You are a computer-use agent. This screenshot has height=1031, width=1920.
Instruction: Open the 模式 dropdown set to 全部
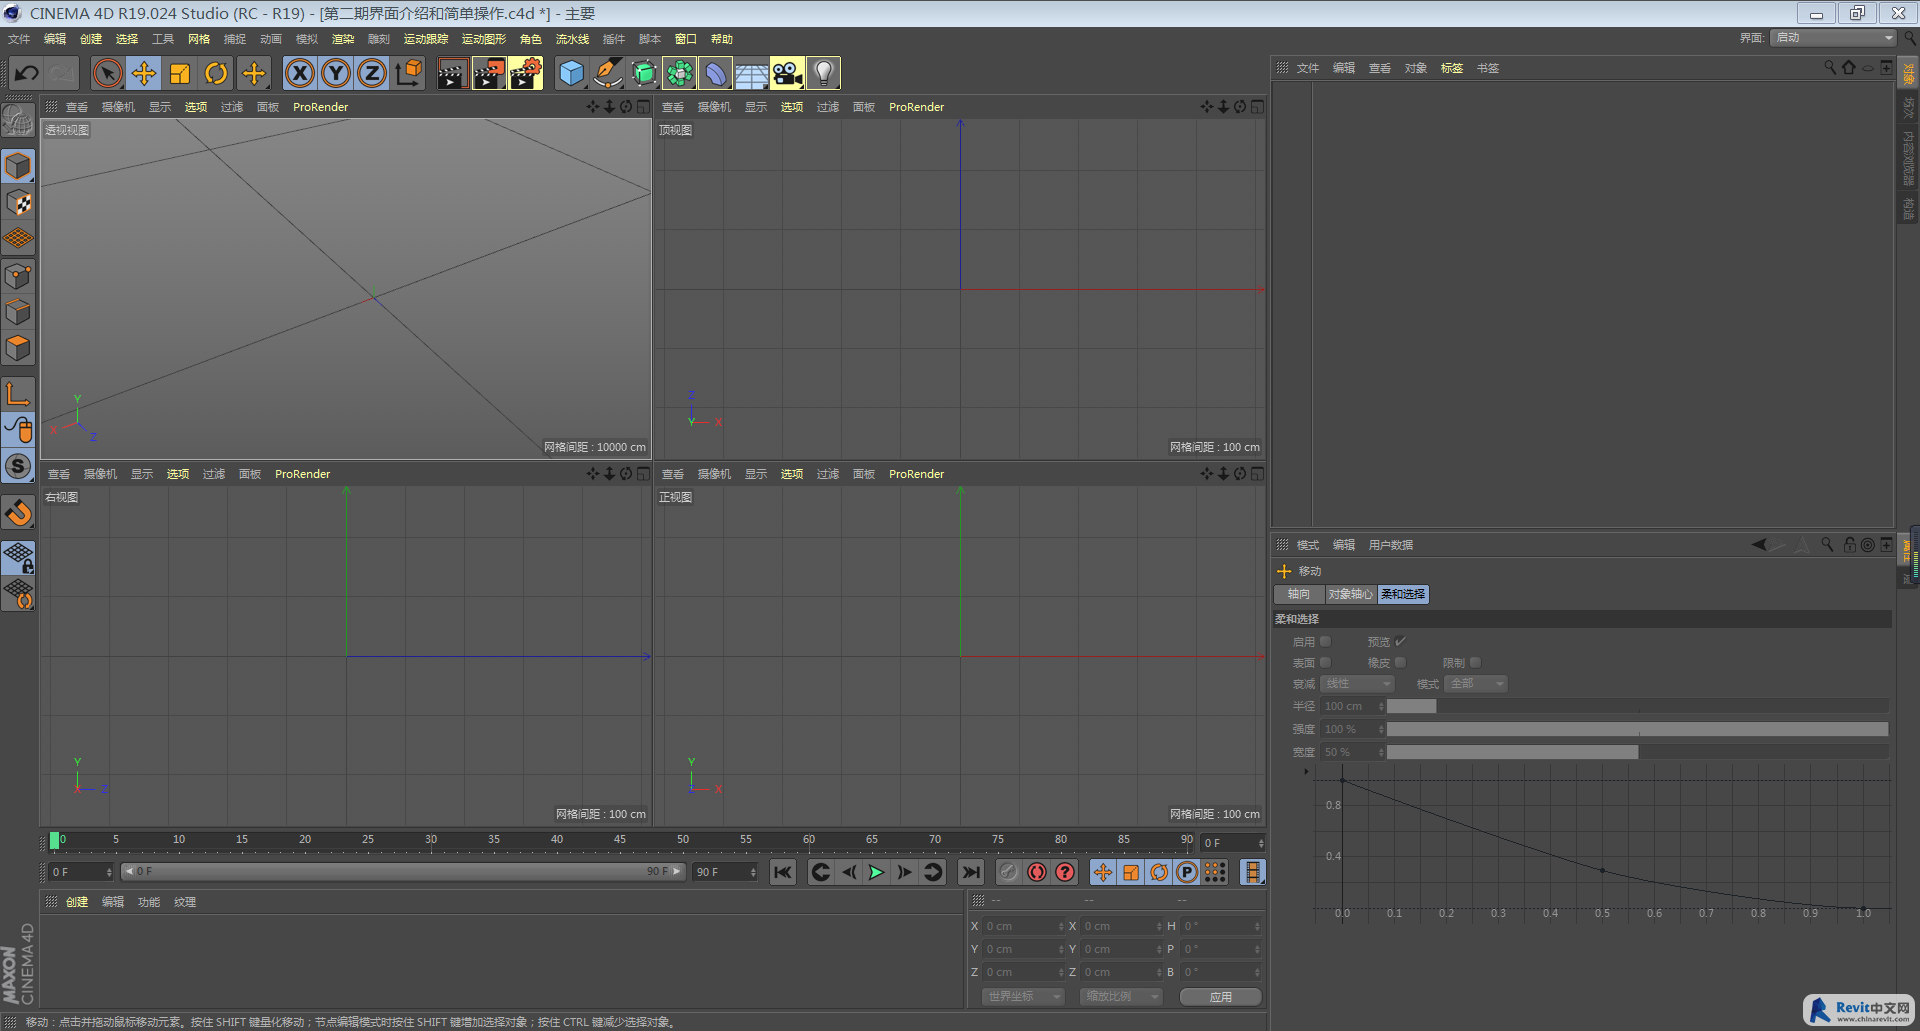1476,684
